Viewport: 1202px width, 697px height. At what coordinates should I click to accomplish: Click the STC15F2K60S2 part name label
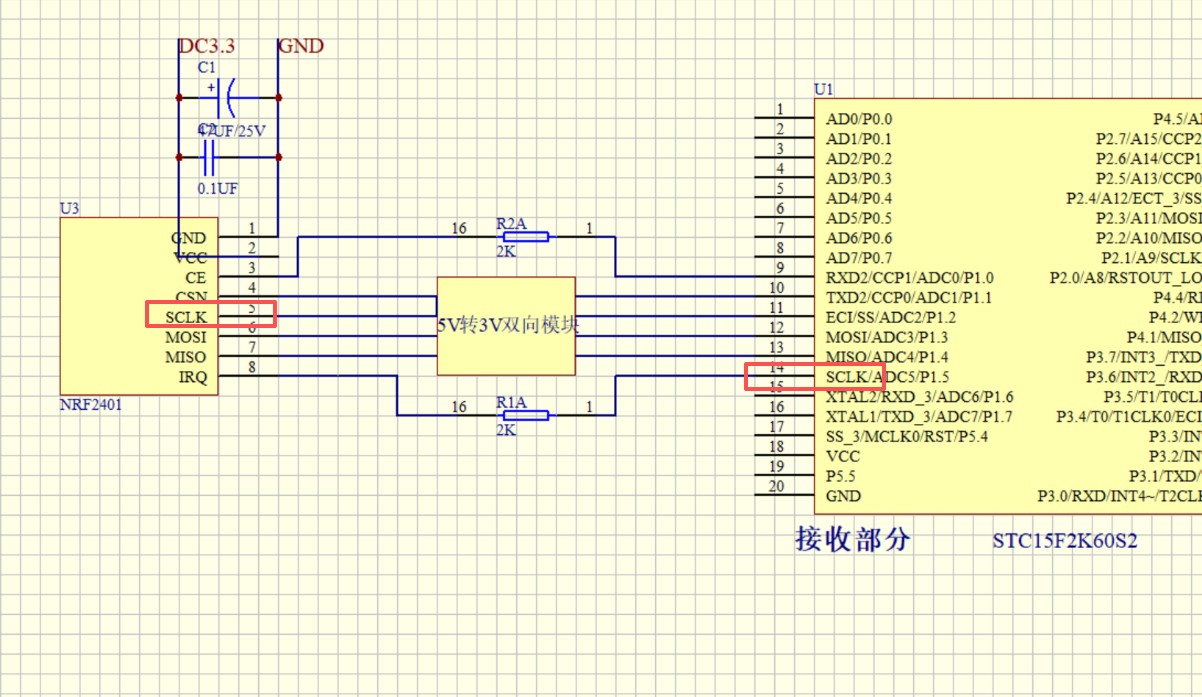(x=1065, y=541)
